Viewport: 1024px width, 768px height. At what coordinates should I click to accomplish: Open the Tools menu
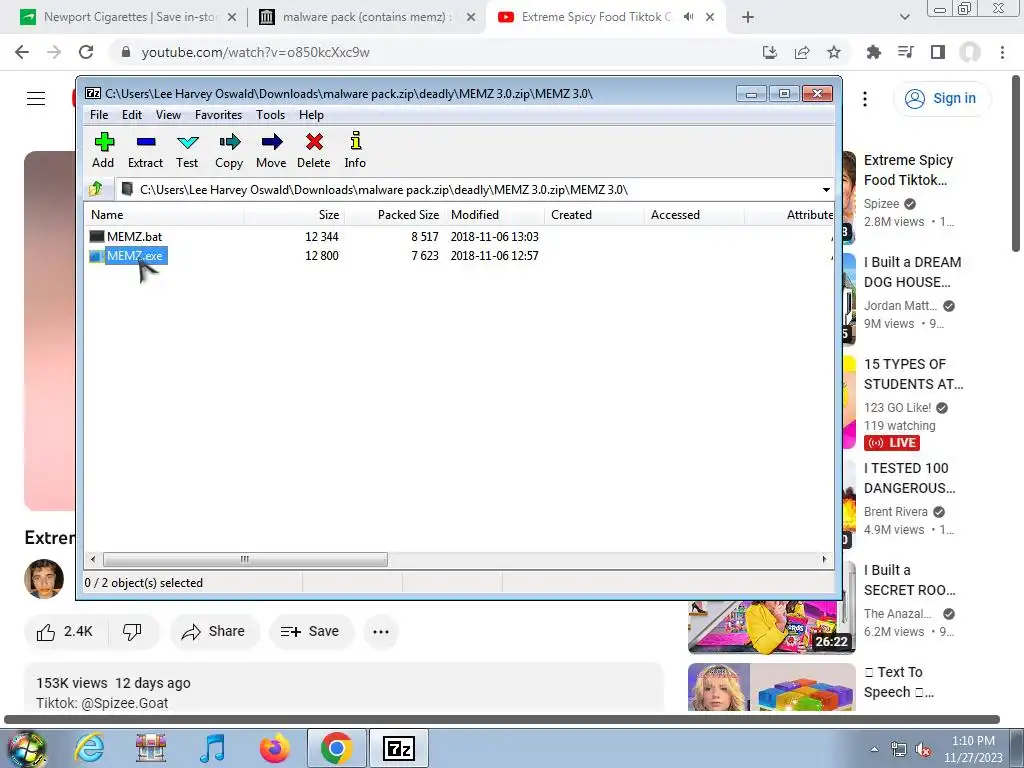270,115
